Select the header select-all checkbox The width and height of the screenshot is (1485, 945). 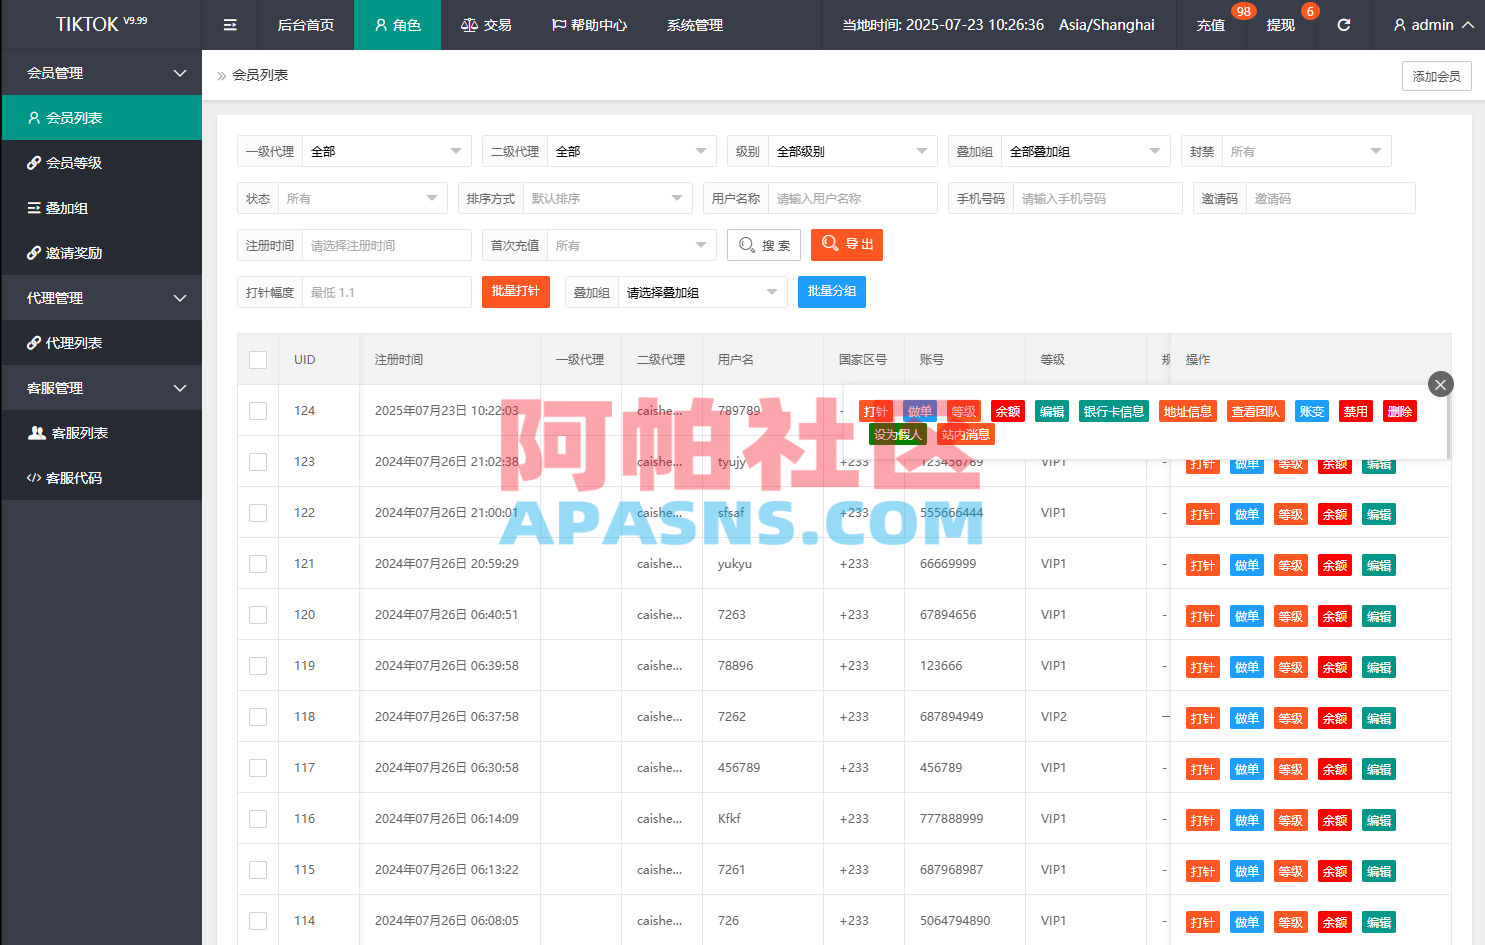(258, 360)
